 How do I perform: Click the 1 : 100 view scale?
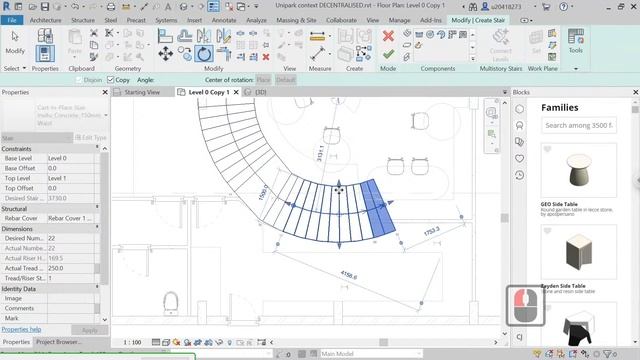[x=132, y=342]
